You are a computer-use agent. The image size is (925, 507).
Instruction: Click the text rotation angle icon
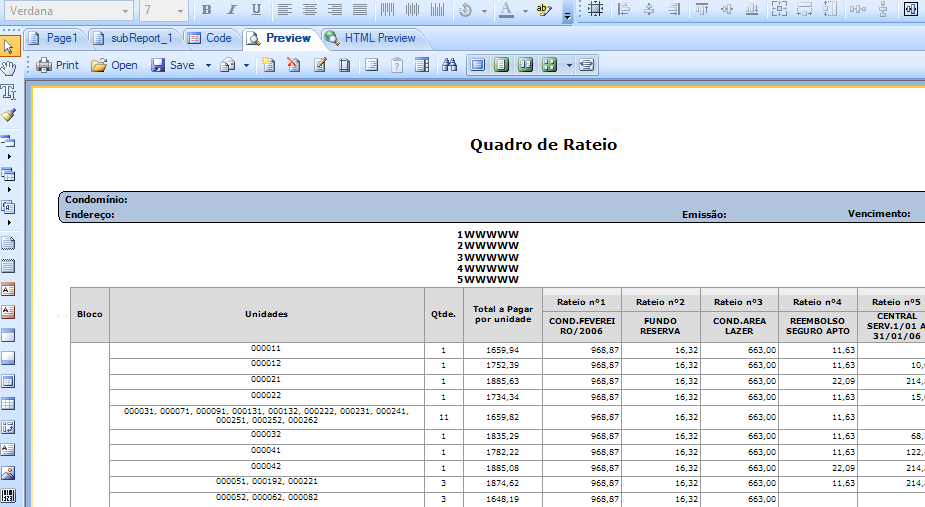466,10
